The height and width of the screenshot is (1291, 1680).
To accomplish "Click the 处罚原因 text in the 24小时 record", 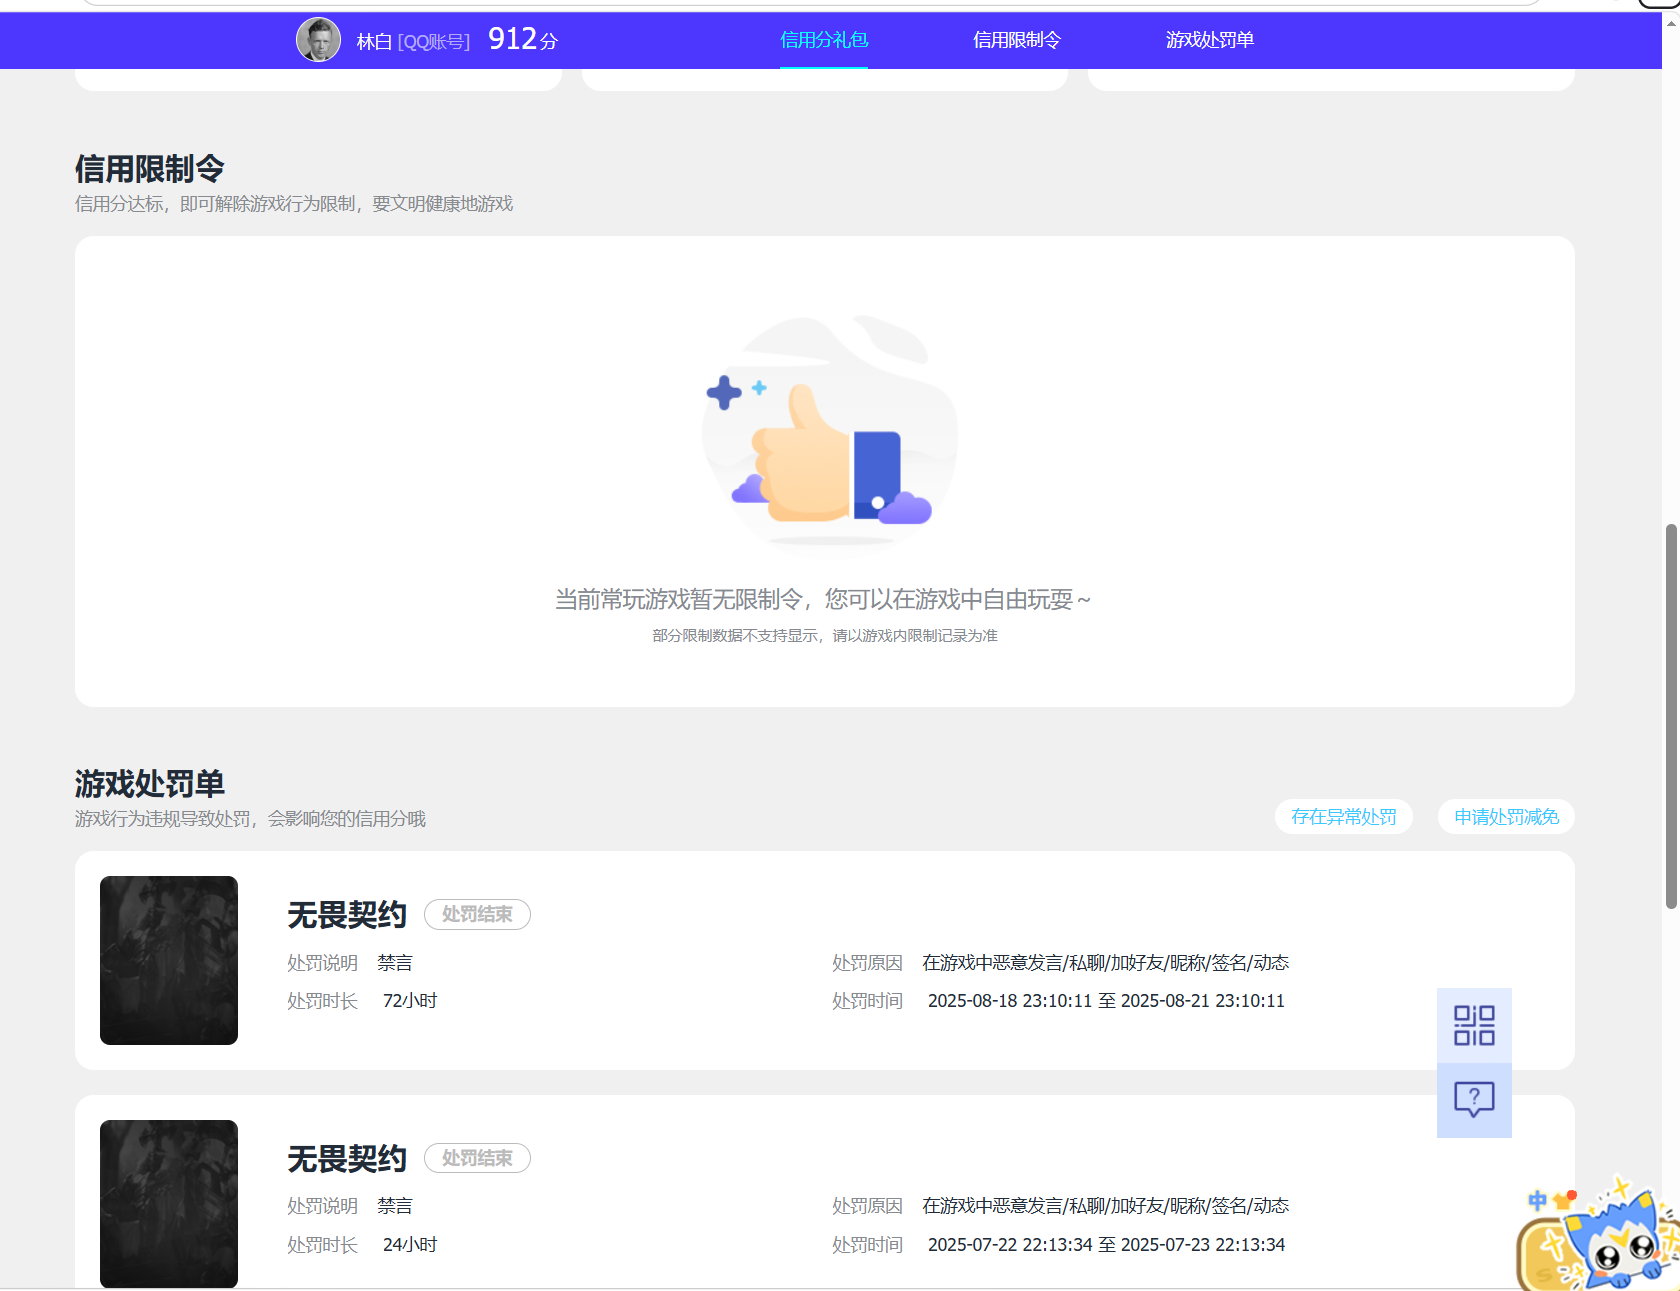I will pos(1105,1206).
